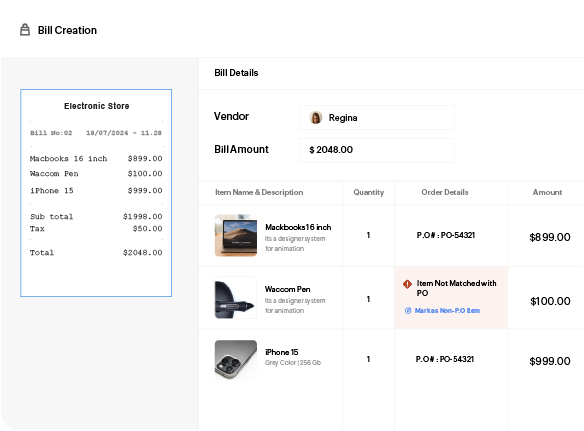This screenshot has height=431, width=584.
Task: Click the Quantity column header
Action: coord(369,192)
